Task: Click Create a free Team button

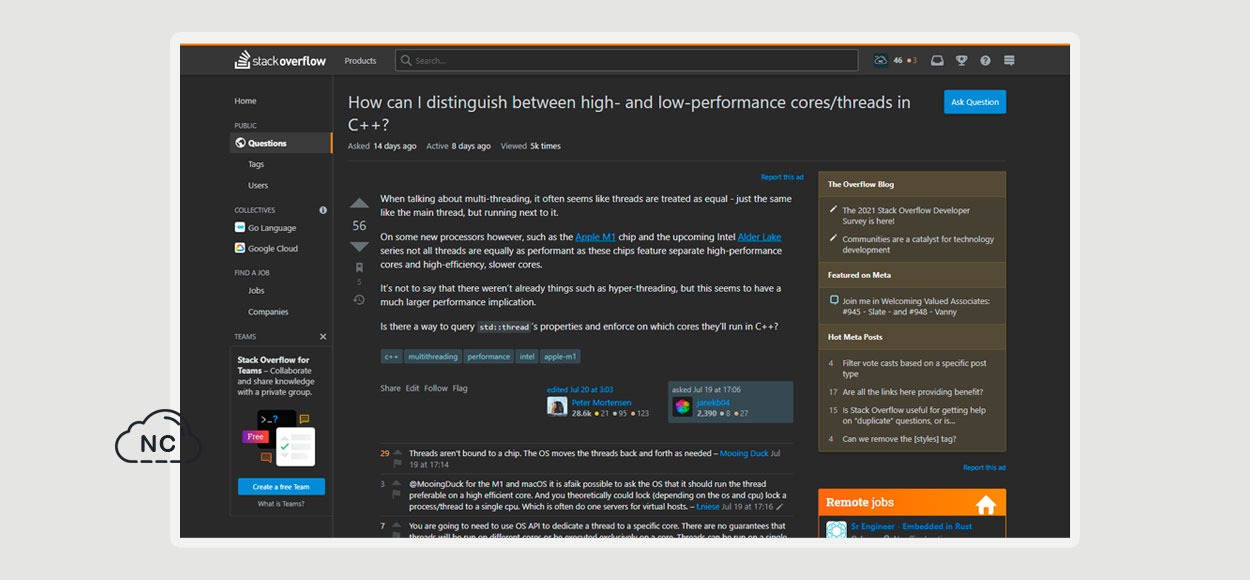Action: (281, 487)
